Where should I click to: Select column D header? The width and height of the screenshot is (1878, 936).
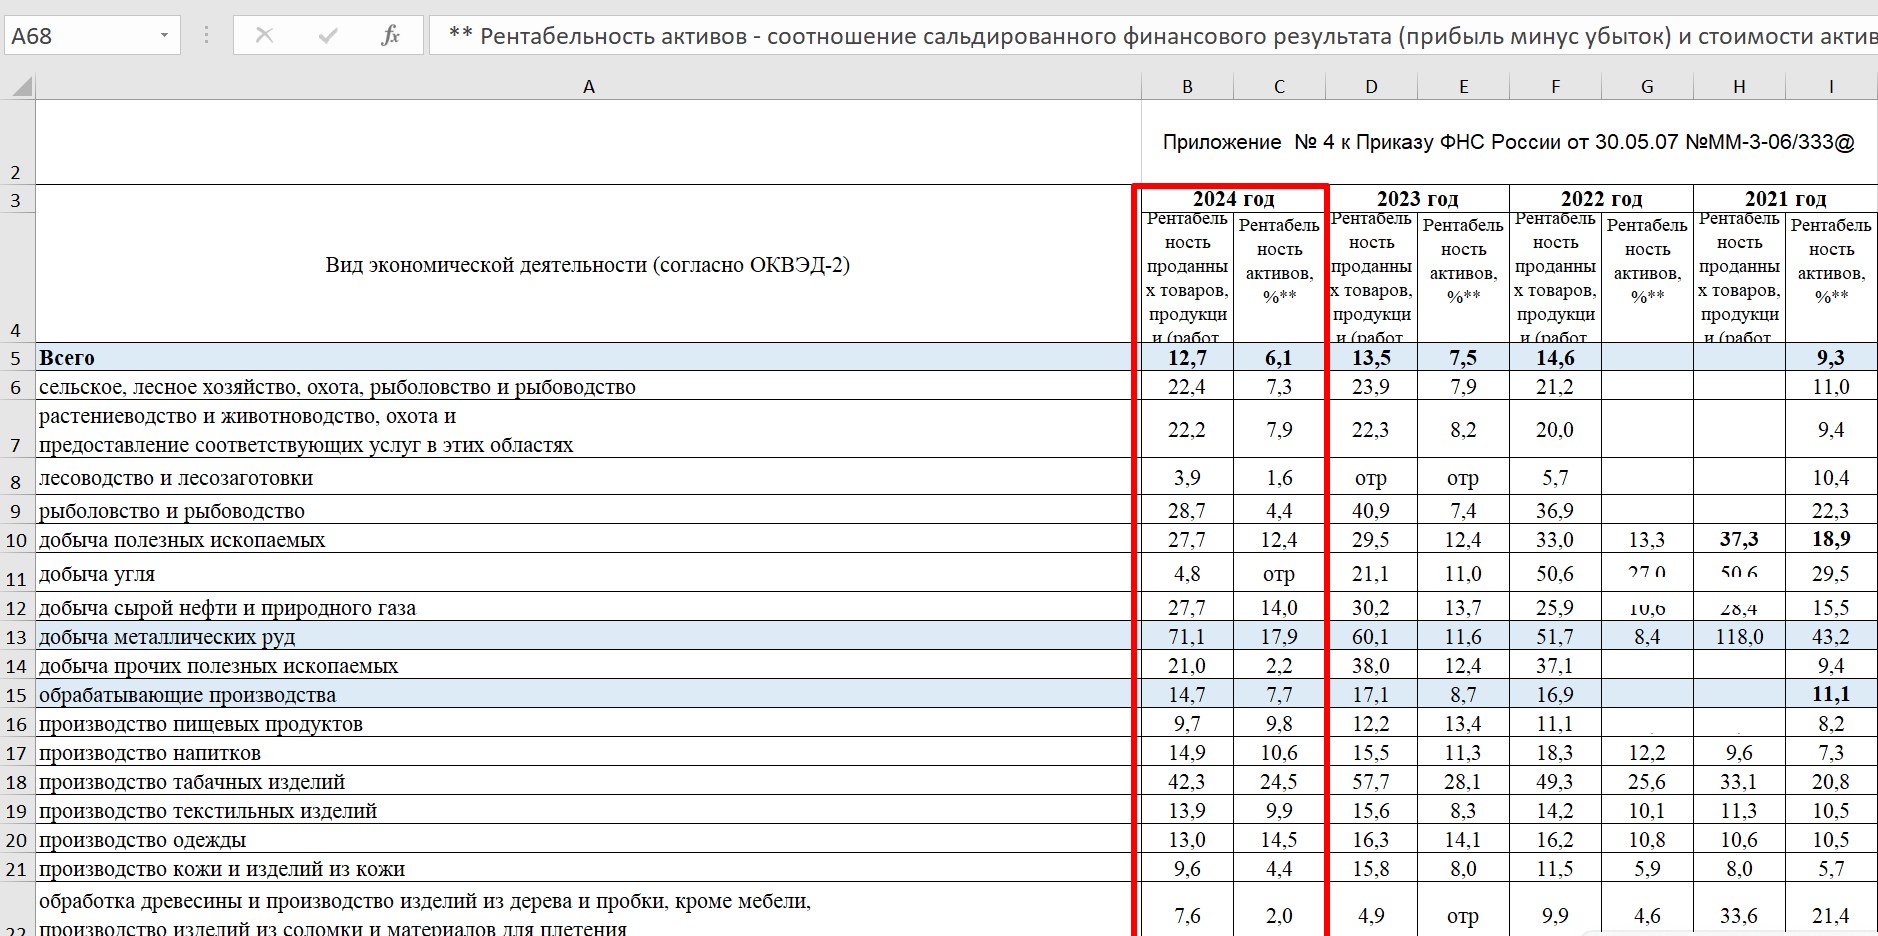(1371, 87)
